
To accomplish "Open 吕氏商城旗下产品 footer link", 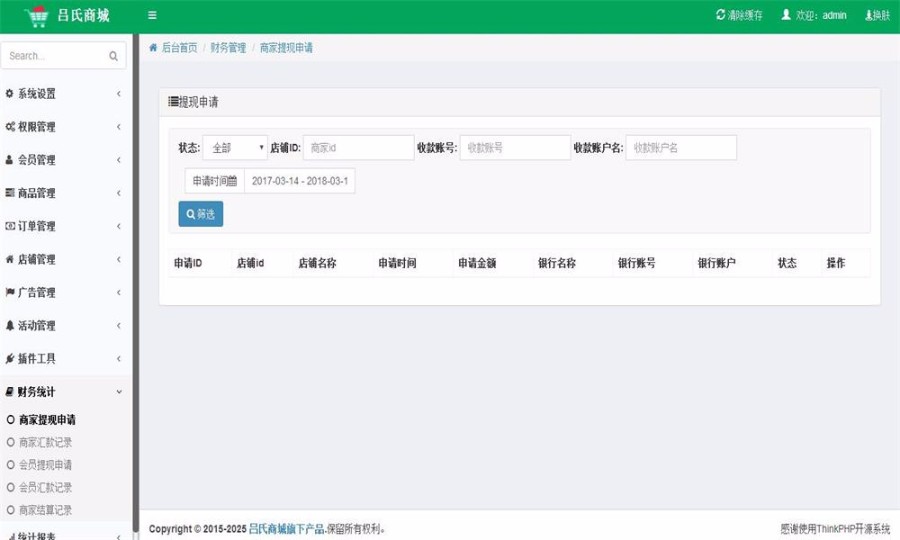I will 286,529.
